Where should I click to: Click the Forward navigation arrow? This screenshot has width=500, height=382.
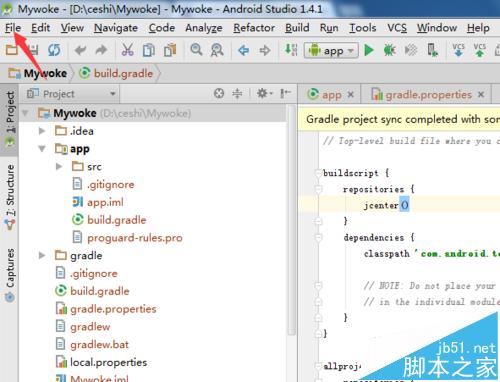(265, 50)
